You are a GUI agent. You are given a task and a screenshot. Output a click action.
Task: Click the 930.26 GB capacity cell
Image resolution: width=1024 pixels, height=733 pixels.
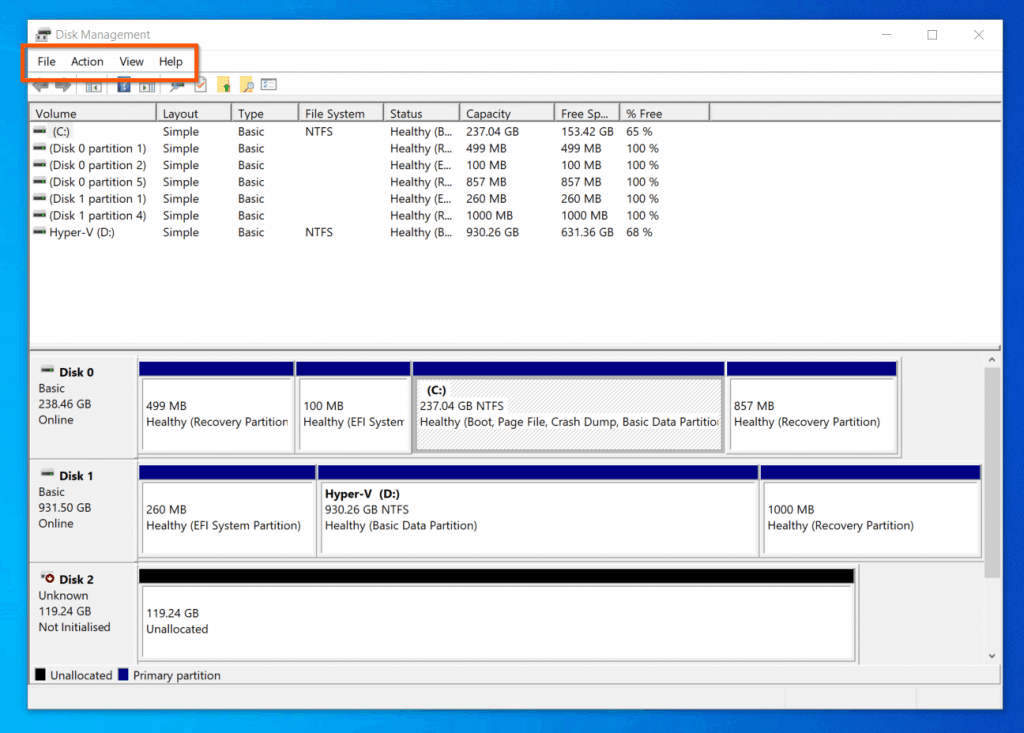coord(492,232)
